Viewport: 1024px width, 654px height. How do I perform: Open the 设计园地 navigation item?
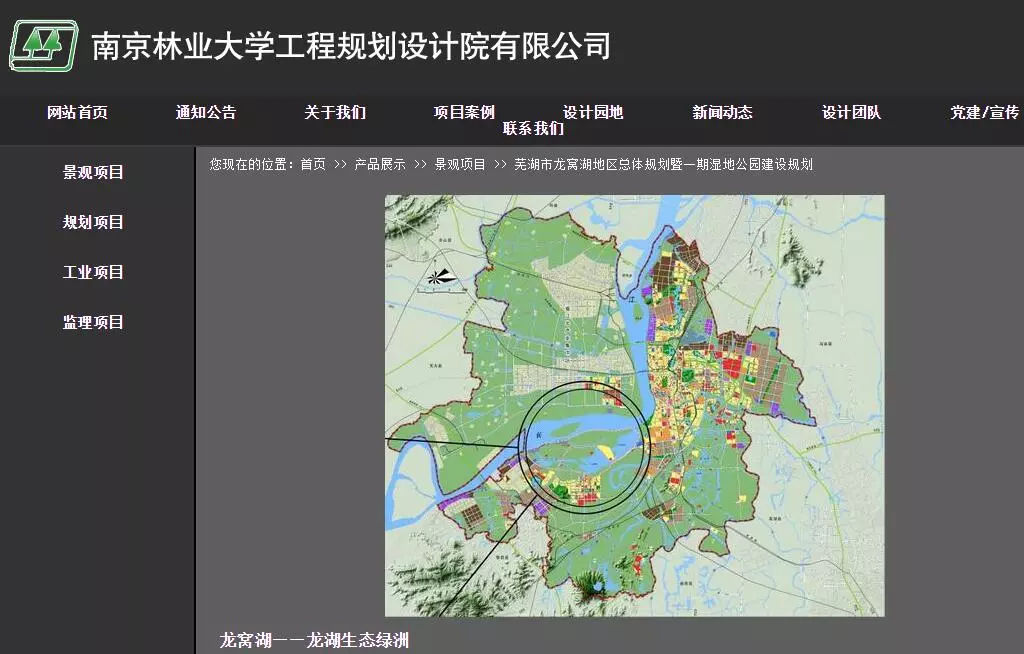(x=593, y=113)
